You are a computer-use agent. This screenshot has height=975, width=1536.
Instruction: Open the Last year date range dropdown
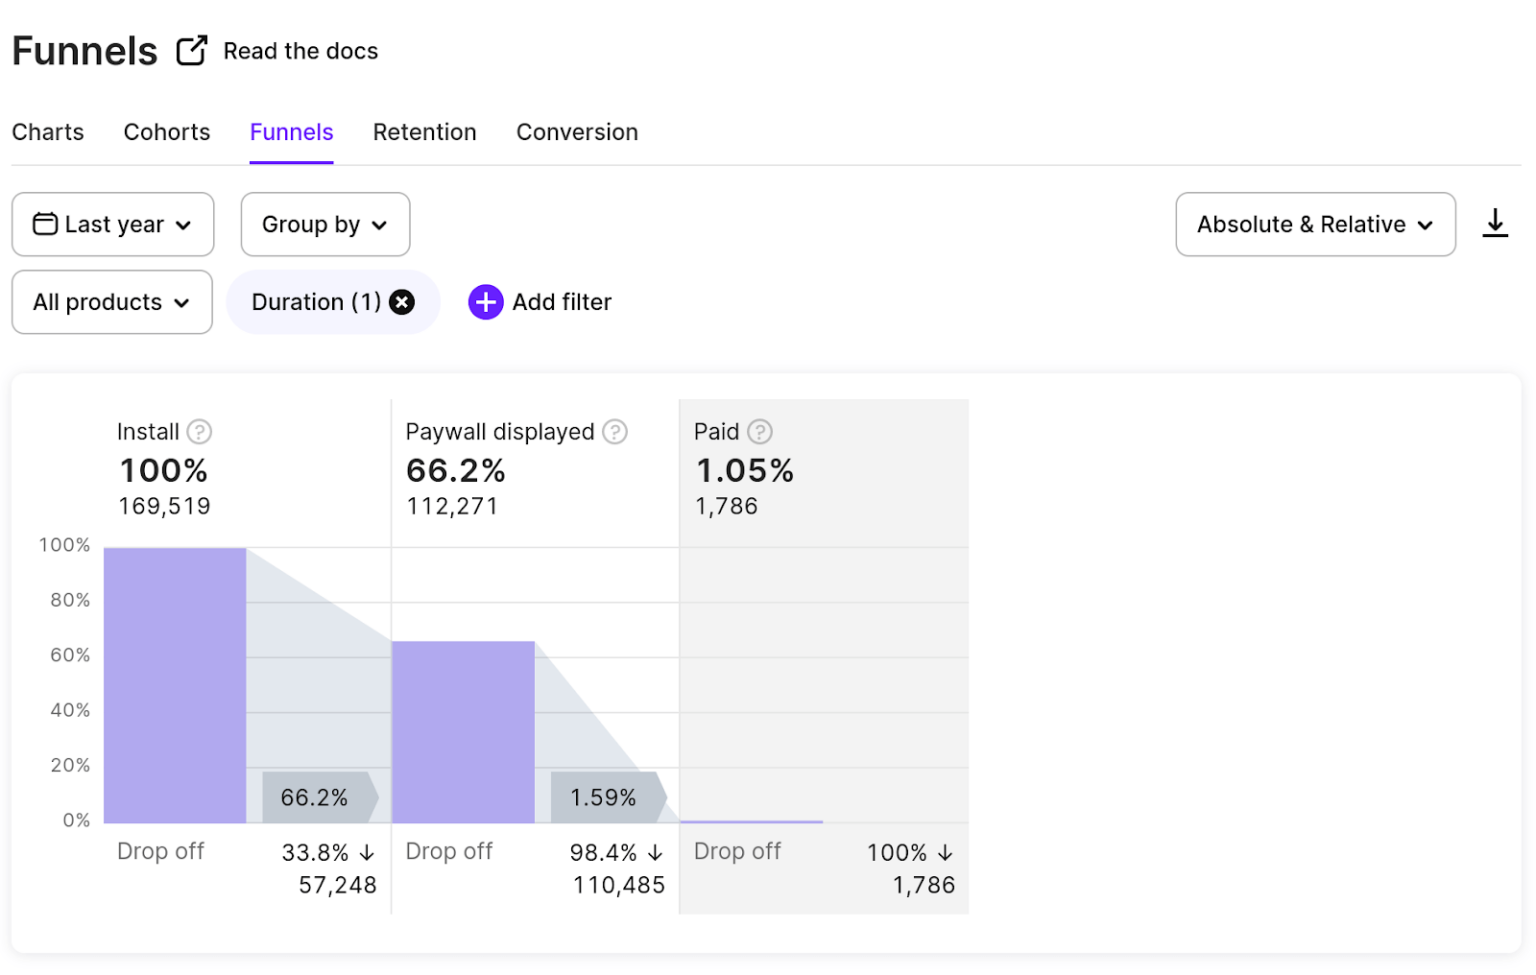[112, 224]
